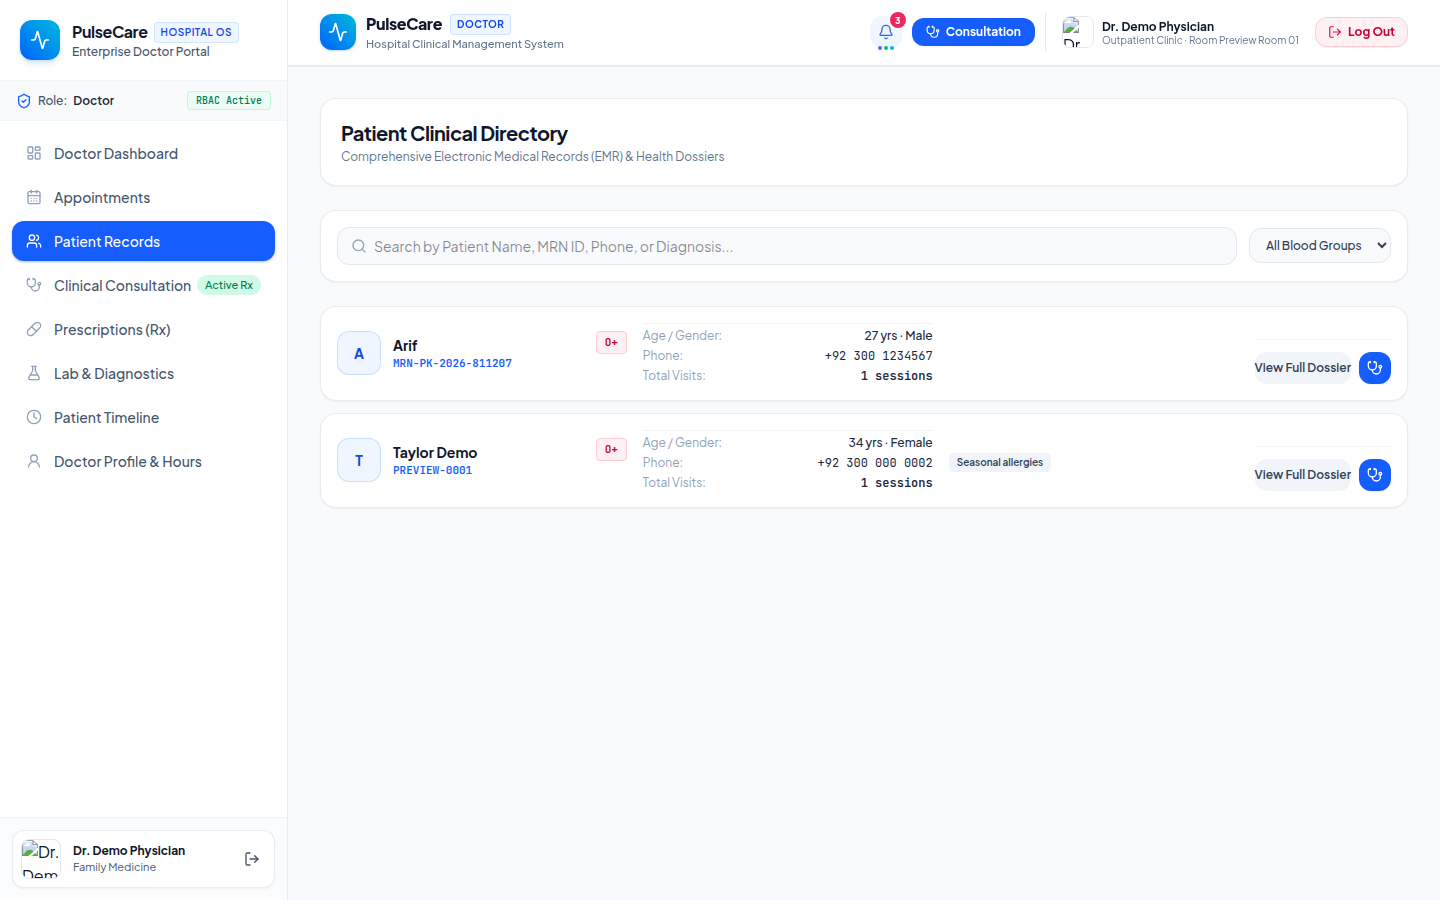Click MRN-PK-2026-811207 record ID
The width and height of the screenshot is (1440, 900).
click(x=452, y=364)
